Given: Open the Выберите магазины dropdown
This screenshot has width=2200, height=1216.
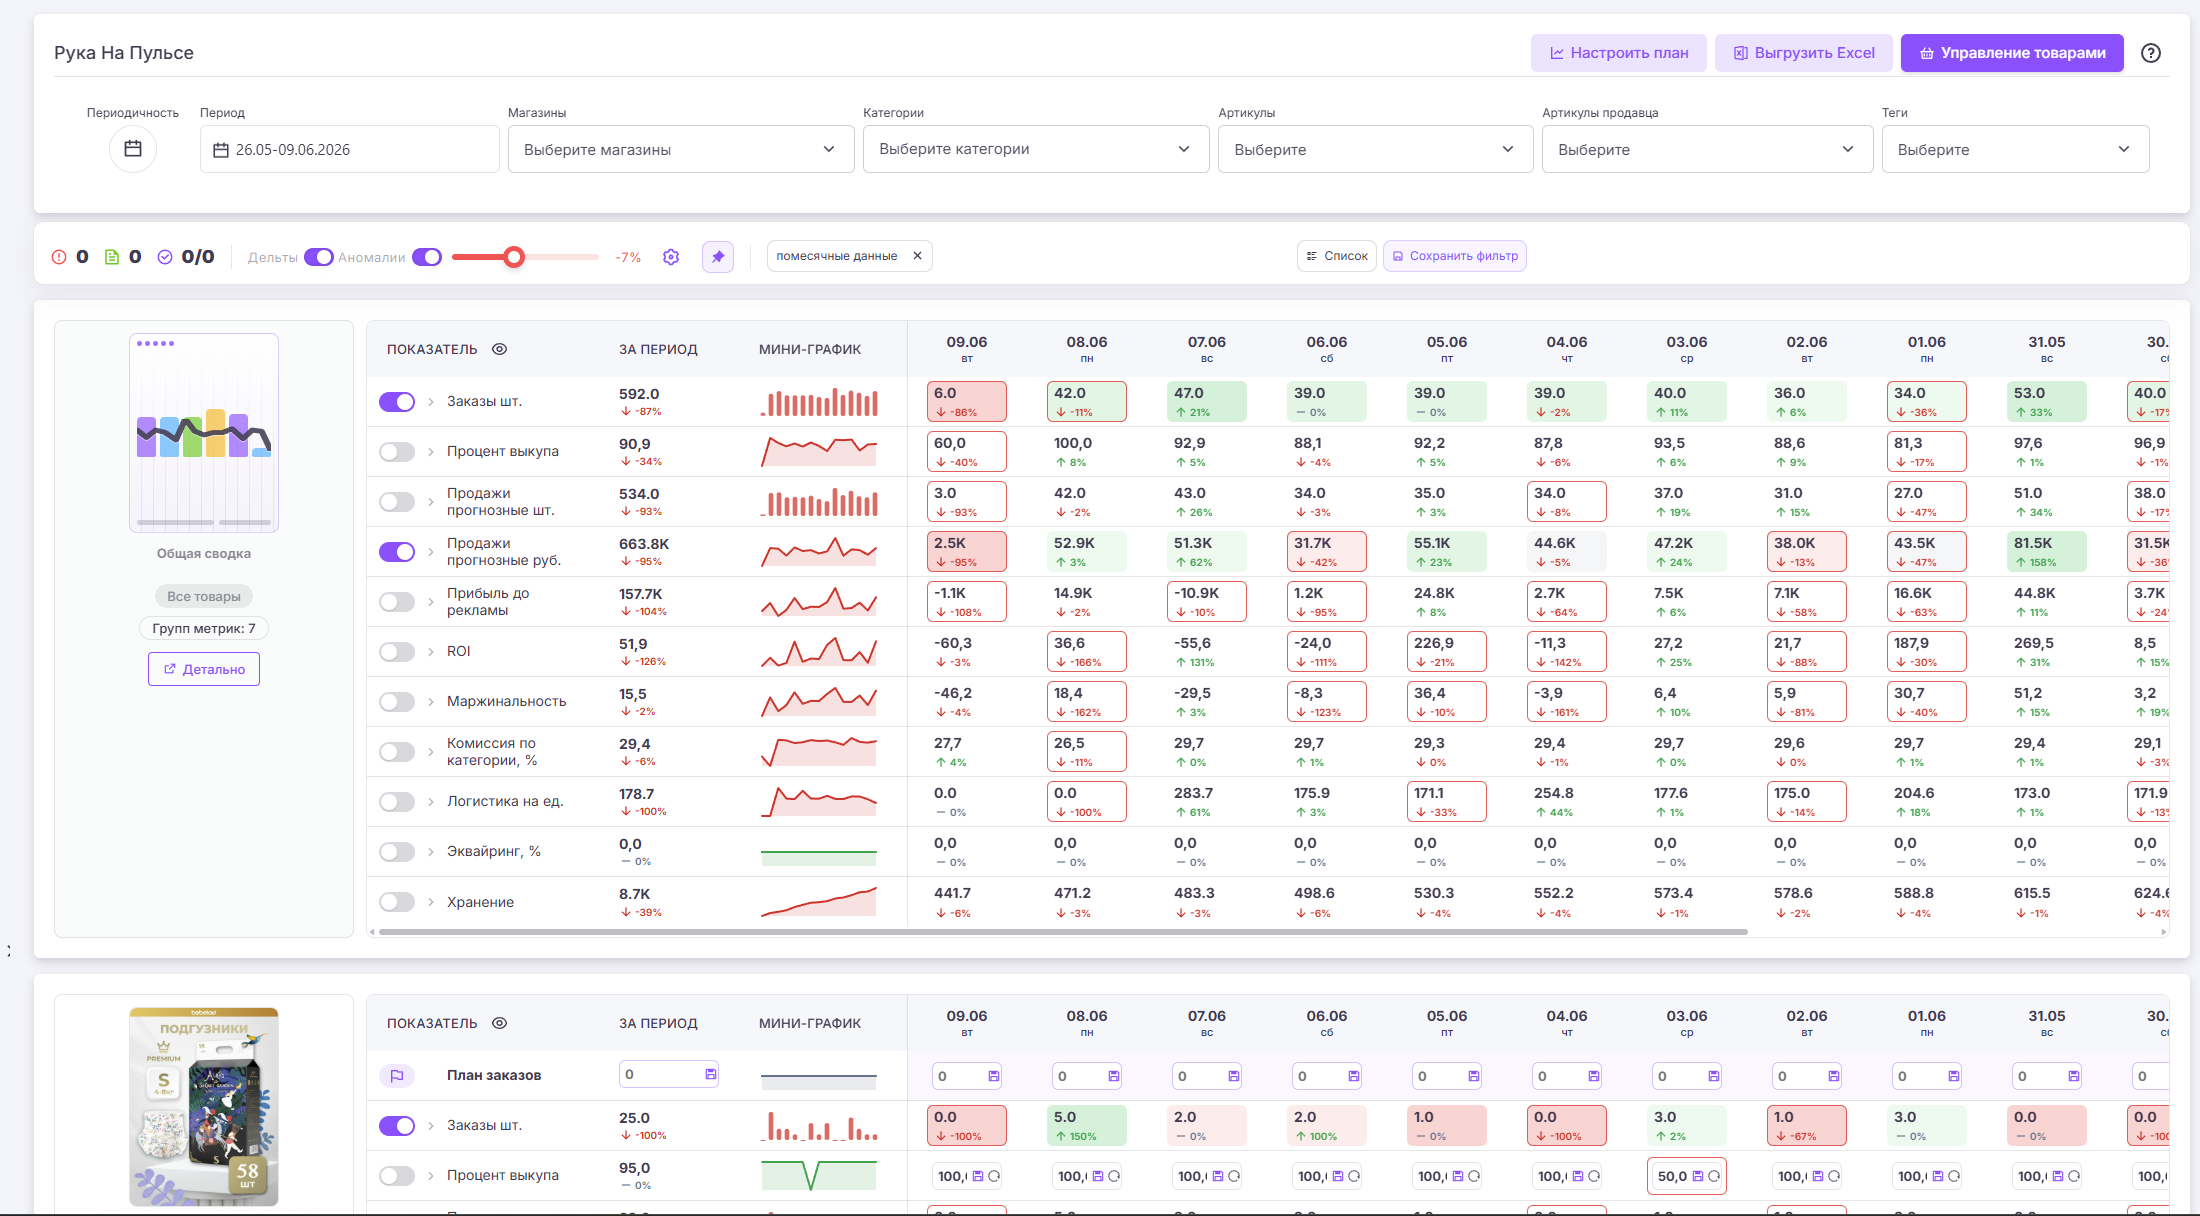Looking at the screenshot, I should tap(681, 149).
